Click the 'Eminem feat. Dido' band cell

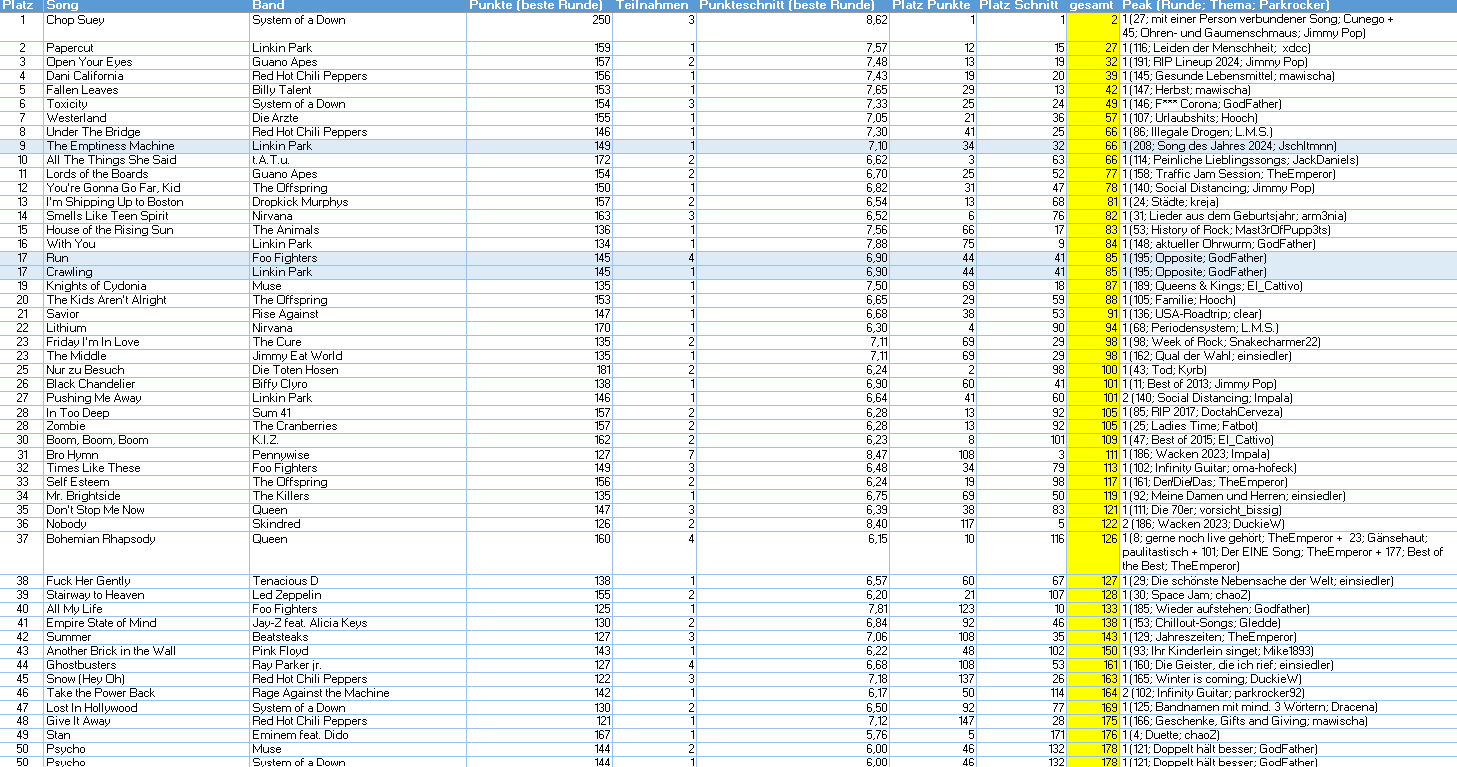click(x=357, y=735)
